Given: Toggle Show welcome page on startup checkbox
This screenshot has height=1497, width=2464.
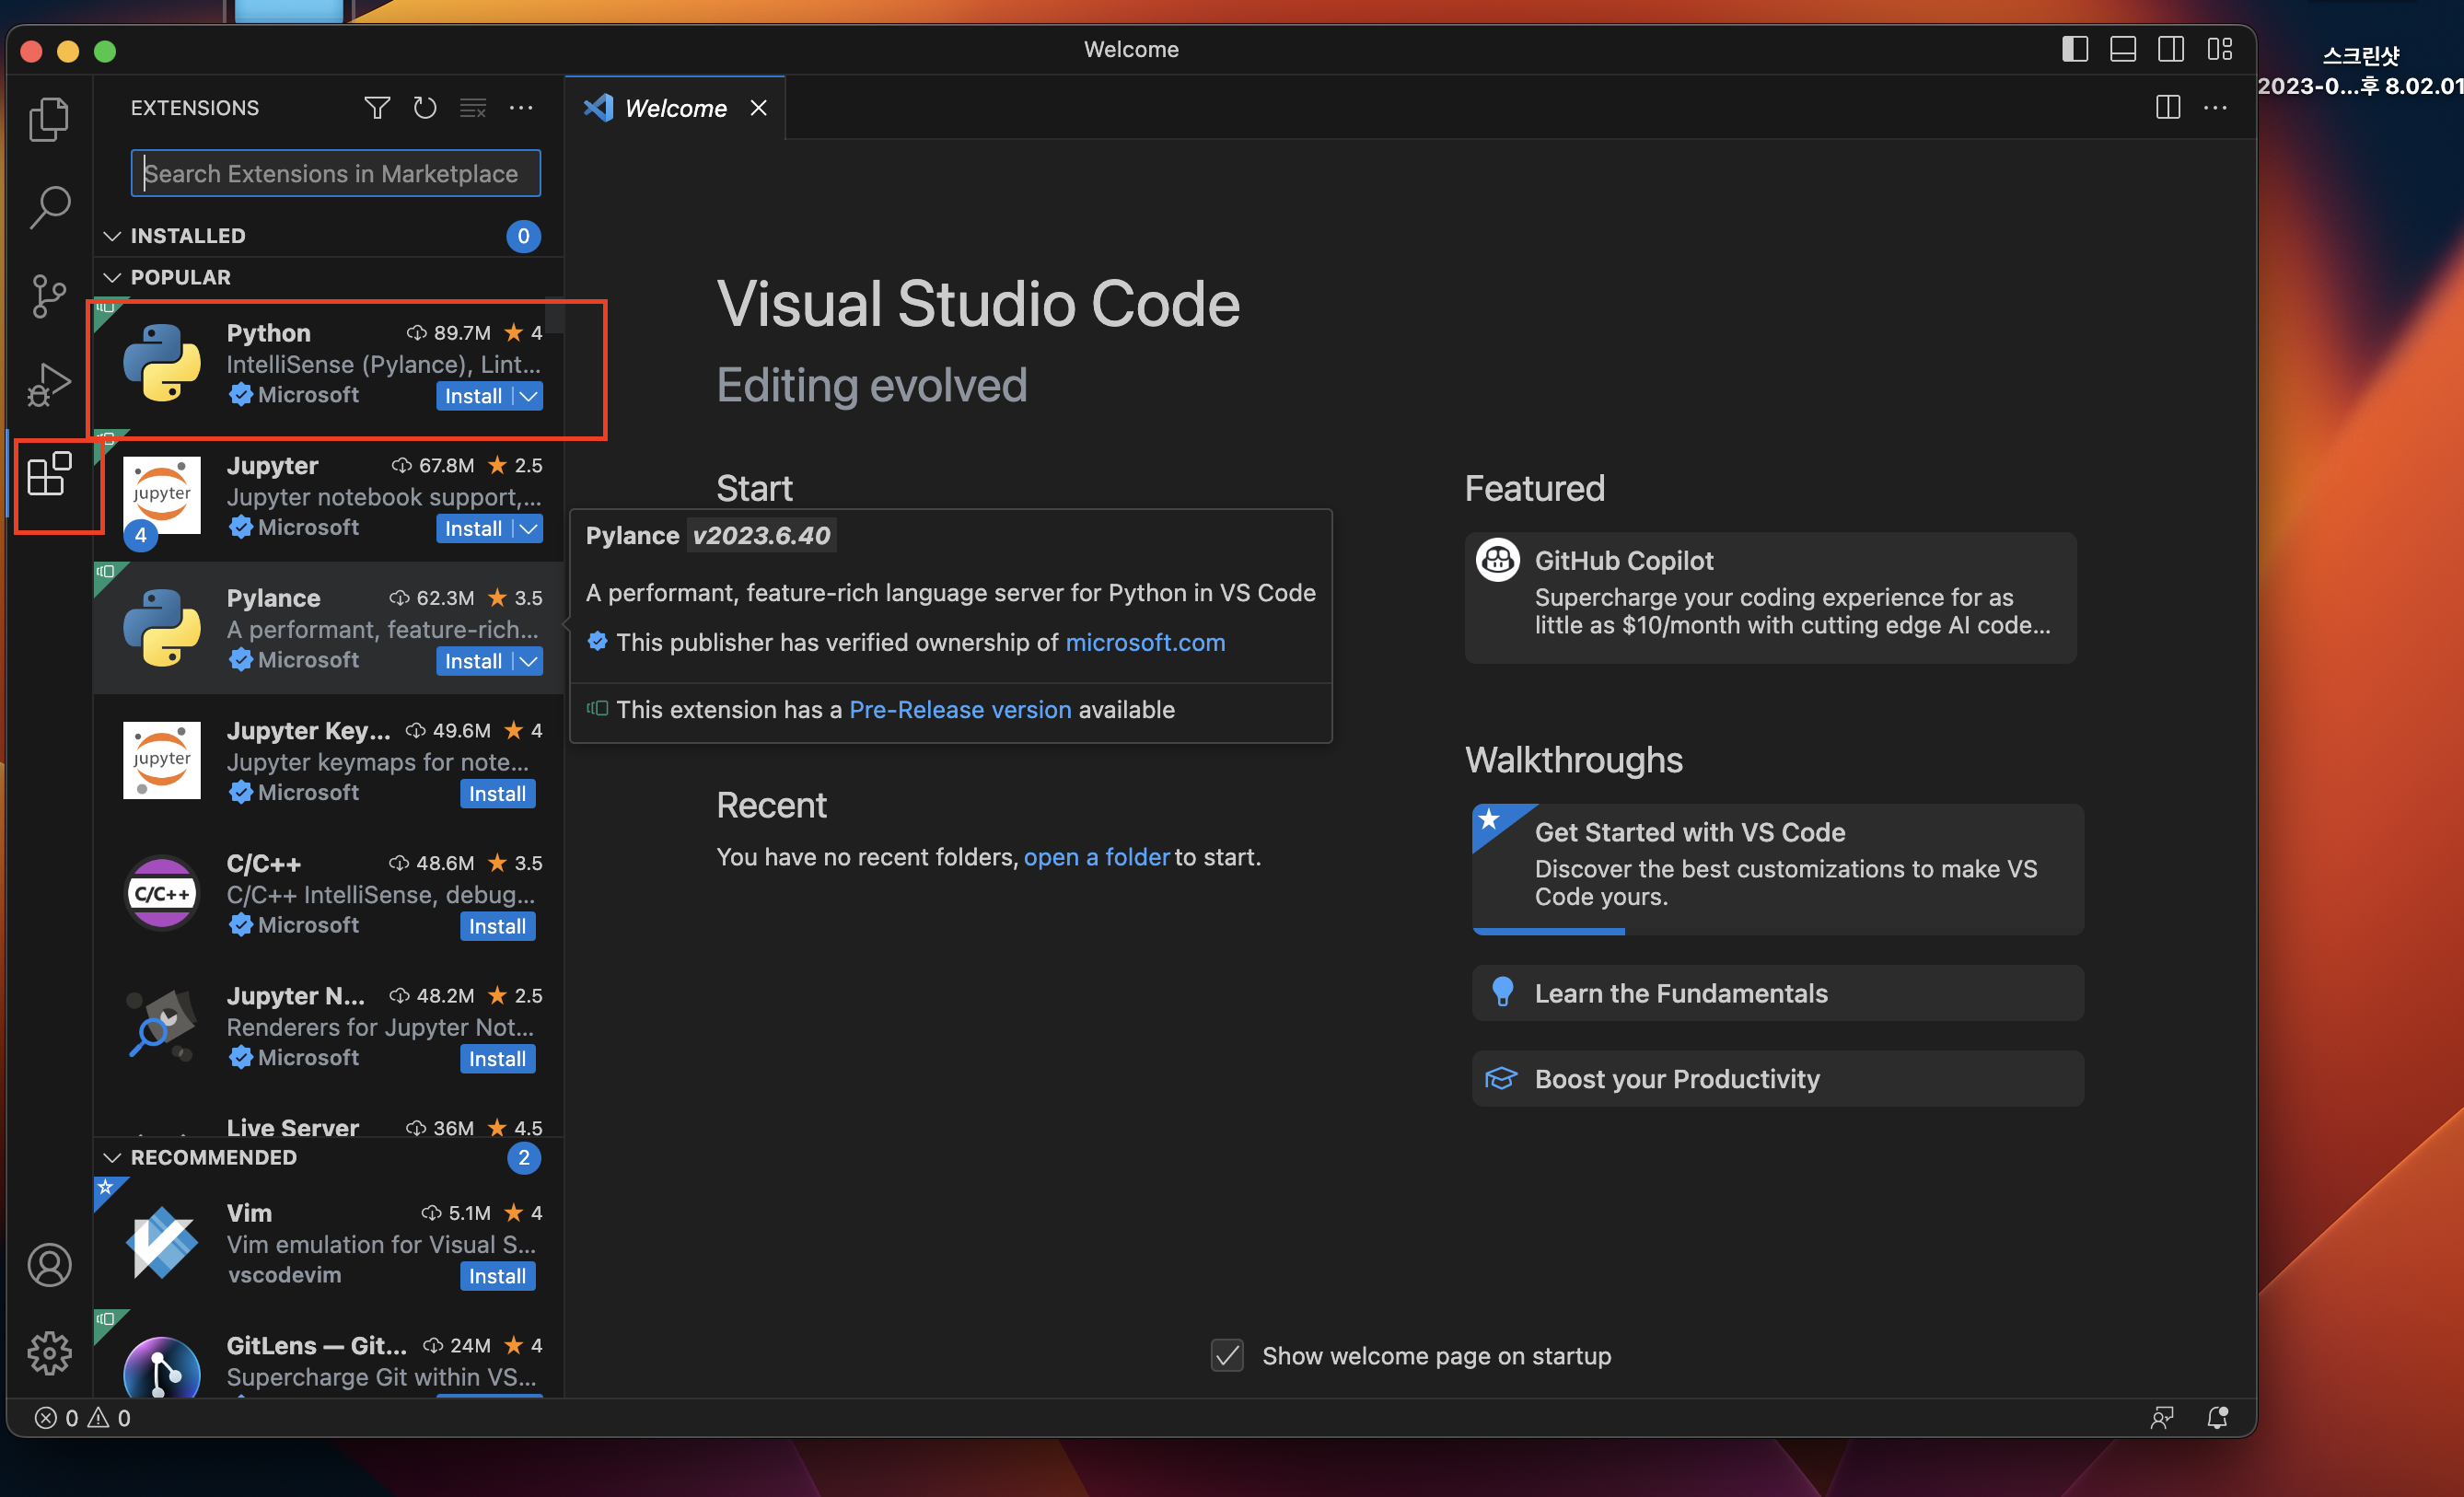Looking at the screenshot, I should (1227, 1356).
